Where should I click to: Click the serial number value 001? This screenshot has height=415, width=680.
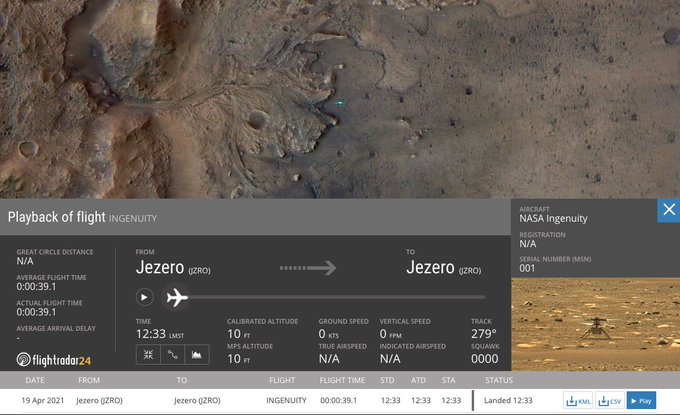pos(527,268)
